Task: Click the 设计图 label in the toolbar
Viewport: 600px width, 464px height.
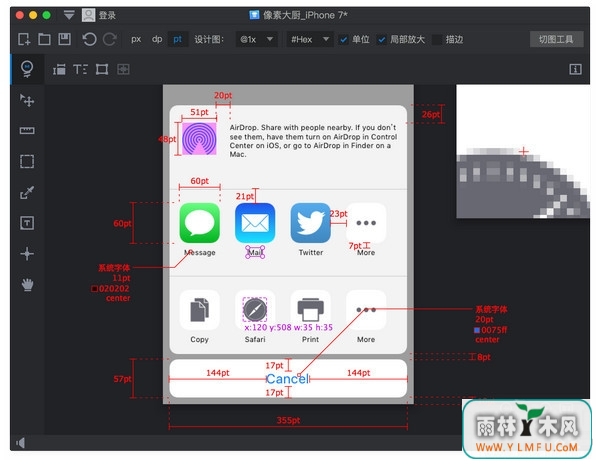Action: click(x=209, y=39)
